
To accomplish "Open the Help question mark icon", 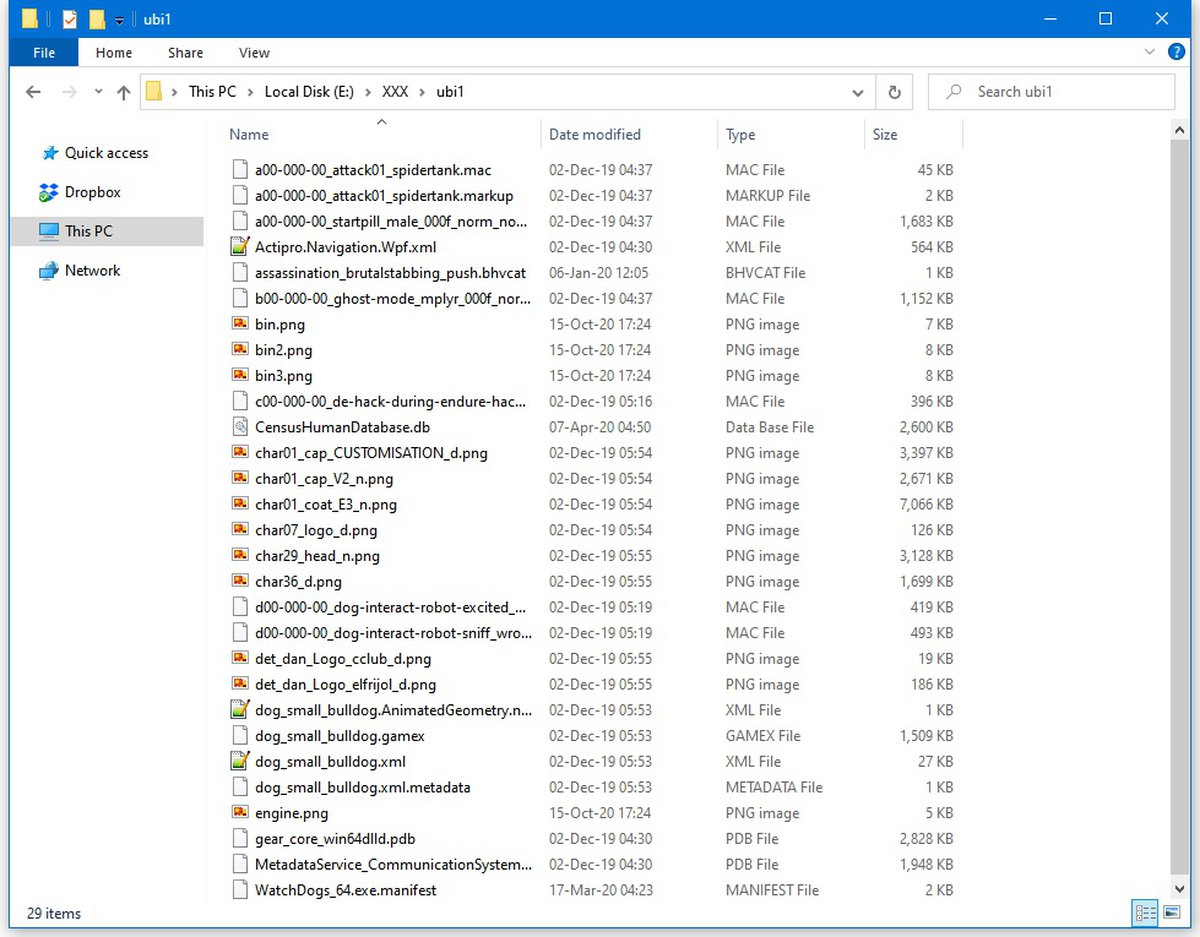I will 1176,51.
